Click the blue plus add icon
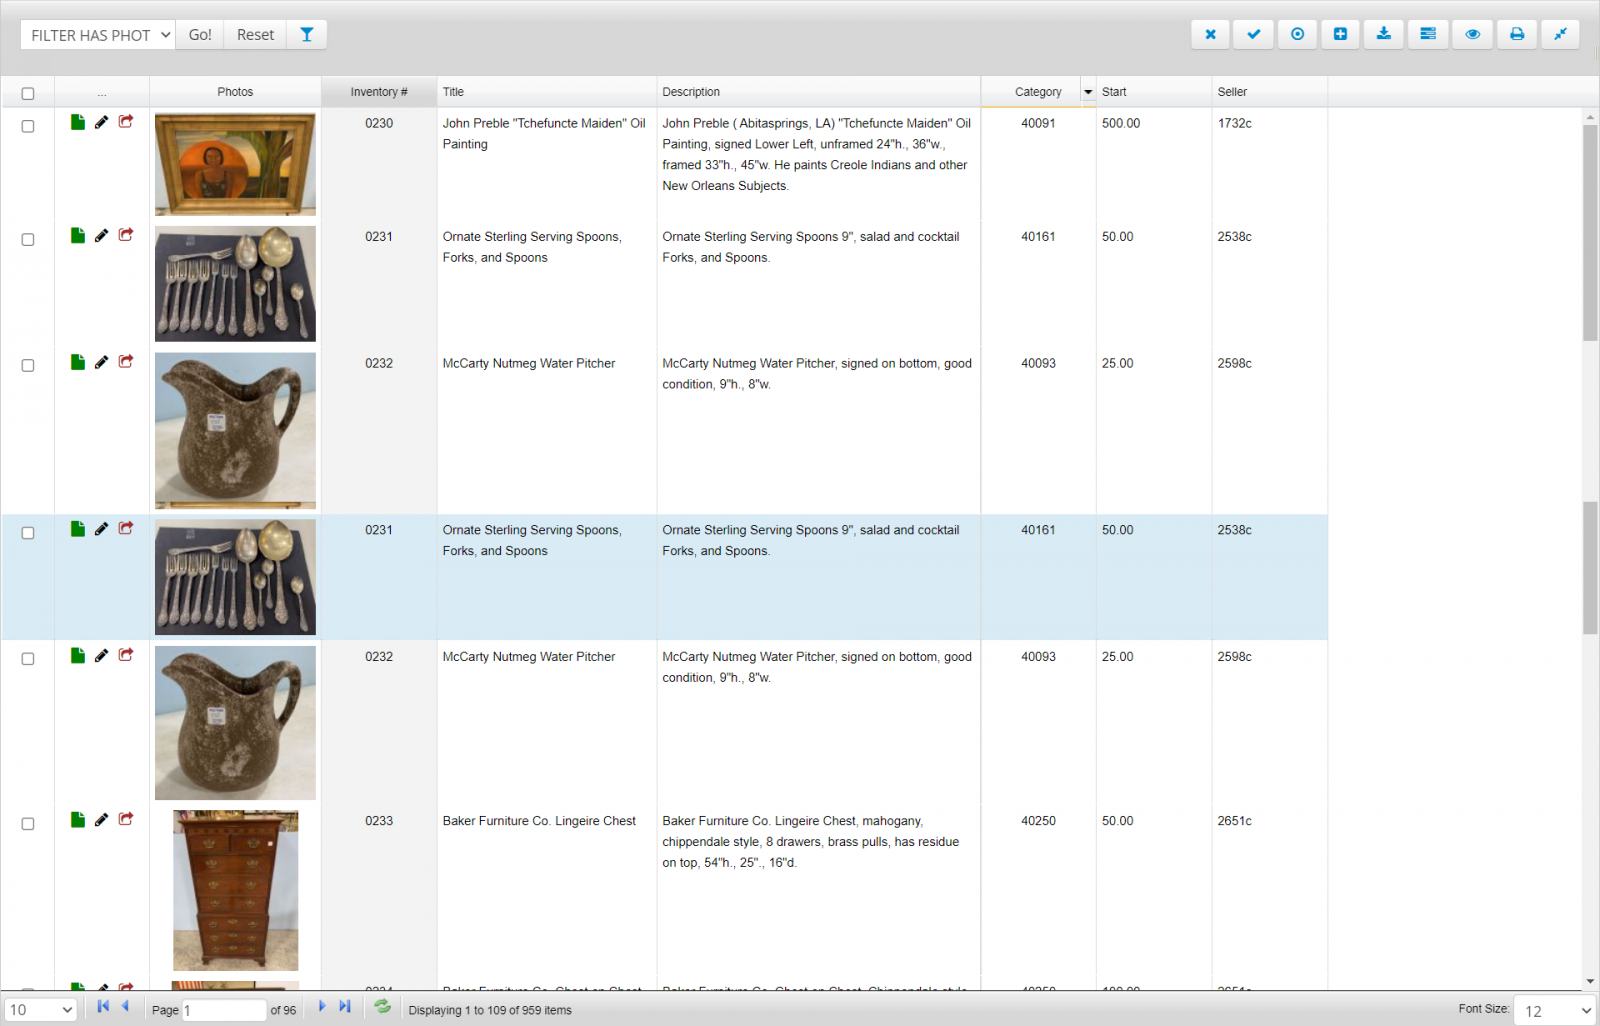This screenshot has width=1600, height=1026. pos(1340,34)
